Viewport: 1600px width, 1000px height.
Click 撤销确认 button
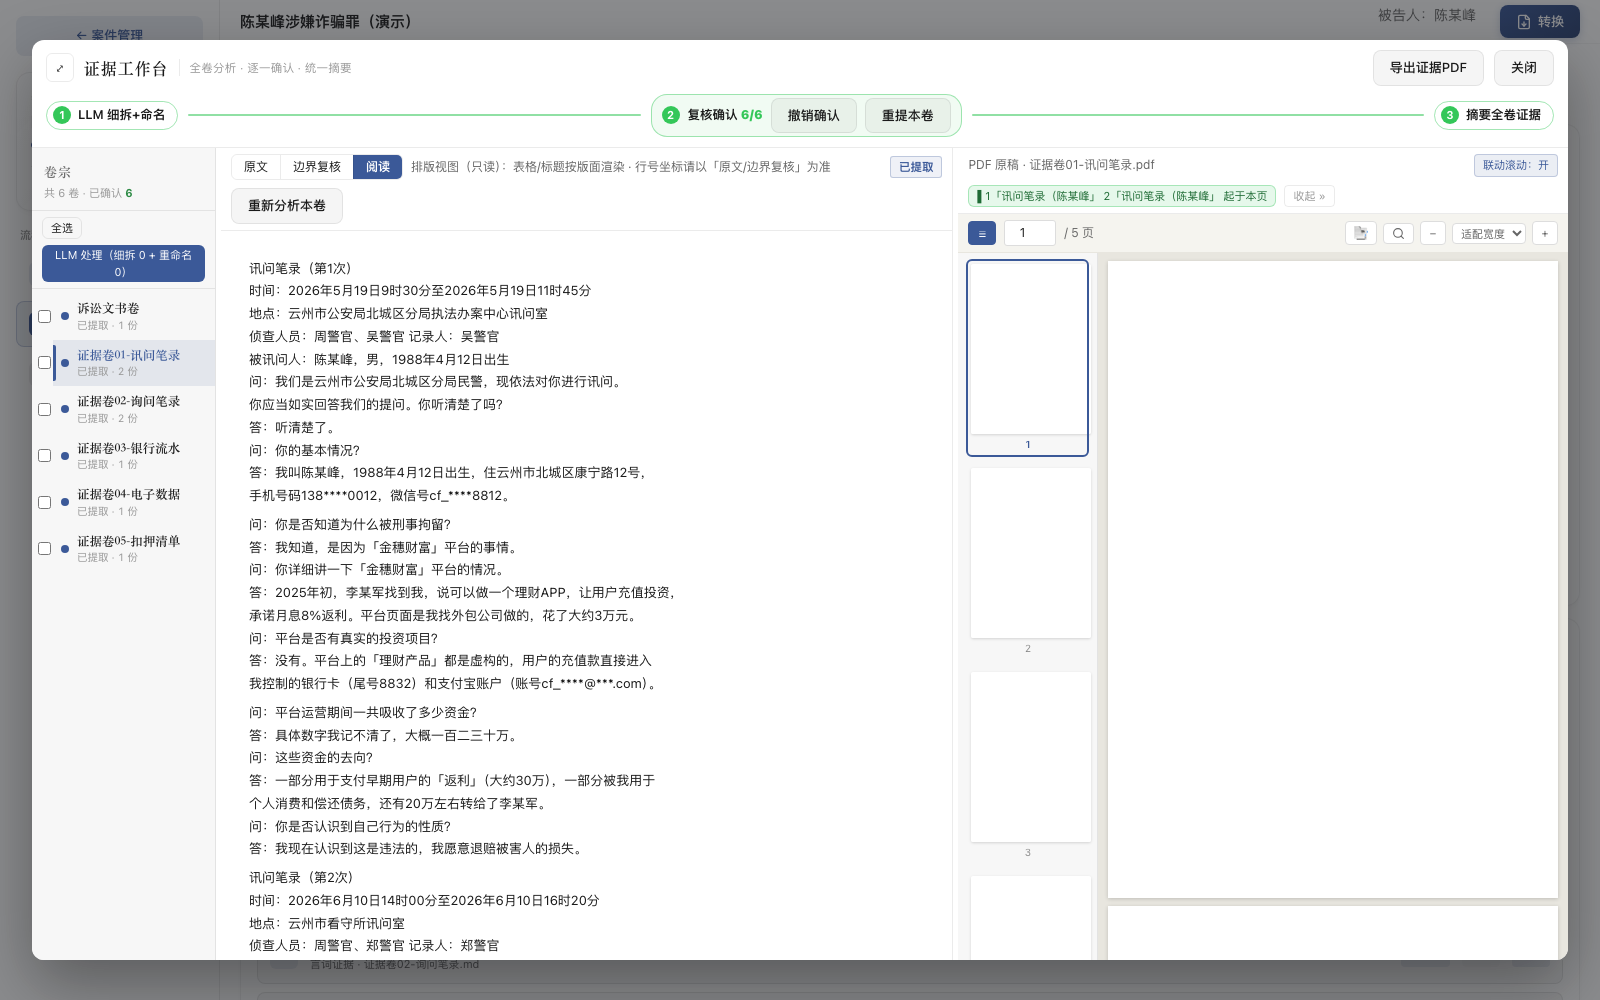pos(813,115)
